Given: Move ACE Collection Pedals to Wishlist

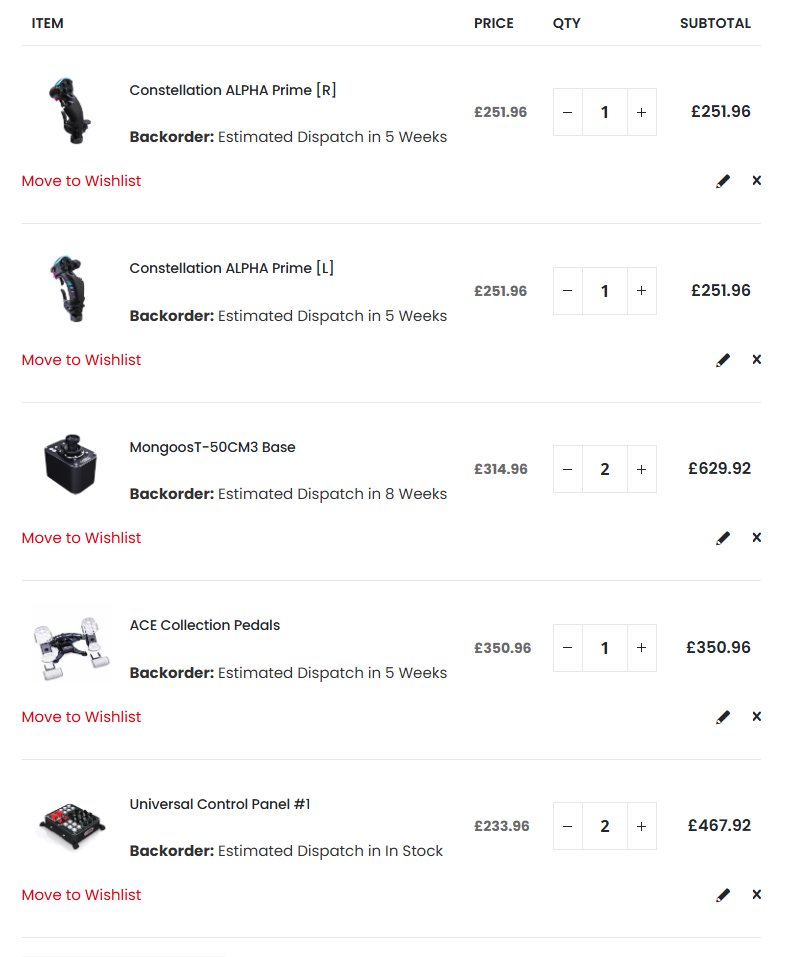Looking at the screenshot, I should click(82, 717).
